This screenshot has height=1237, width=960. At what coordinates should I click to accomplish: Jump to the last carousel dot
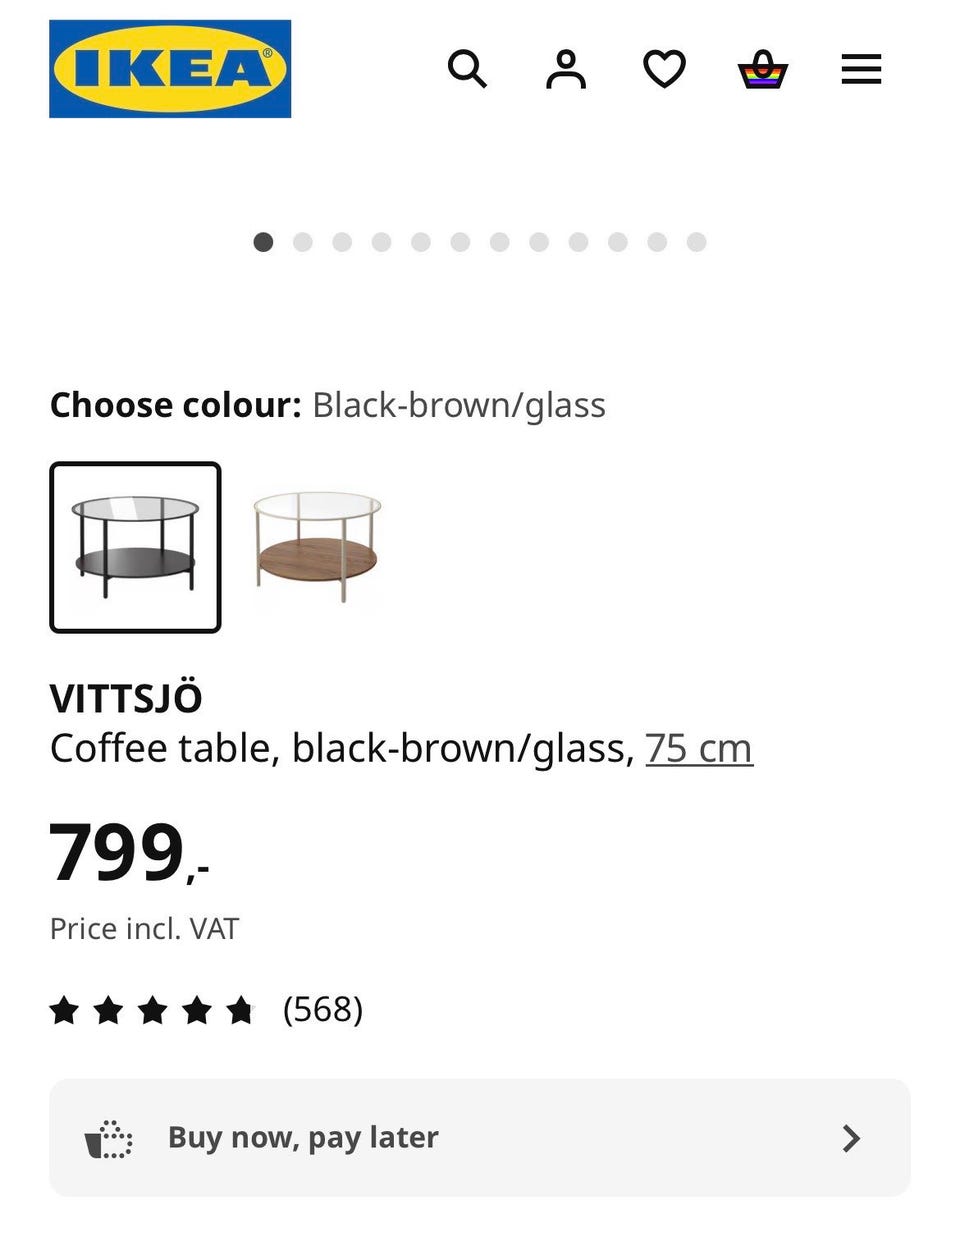[697, 242]
